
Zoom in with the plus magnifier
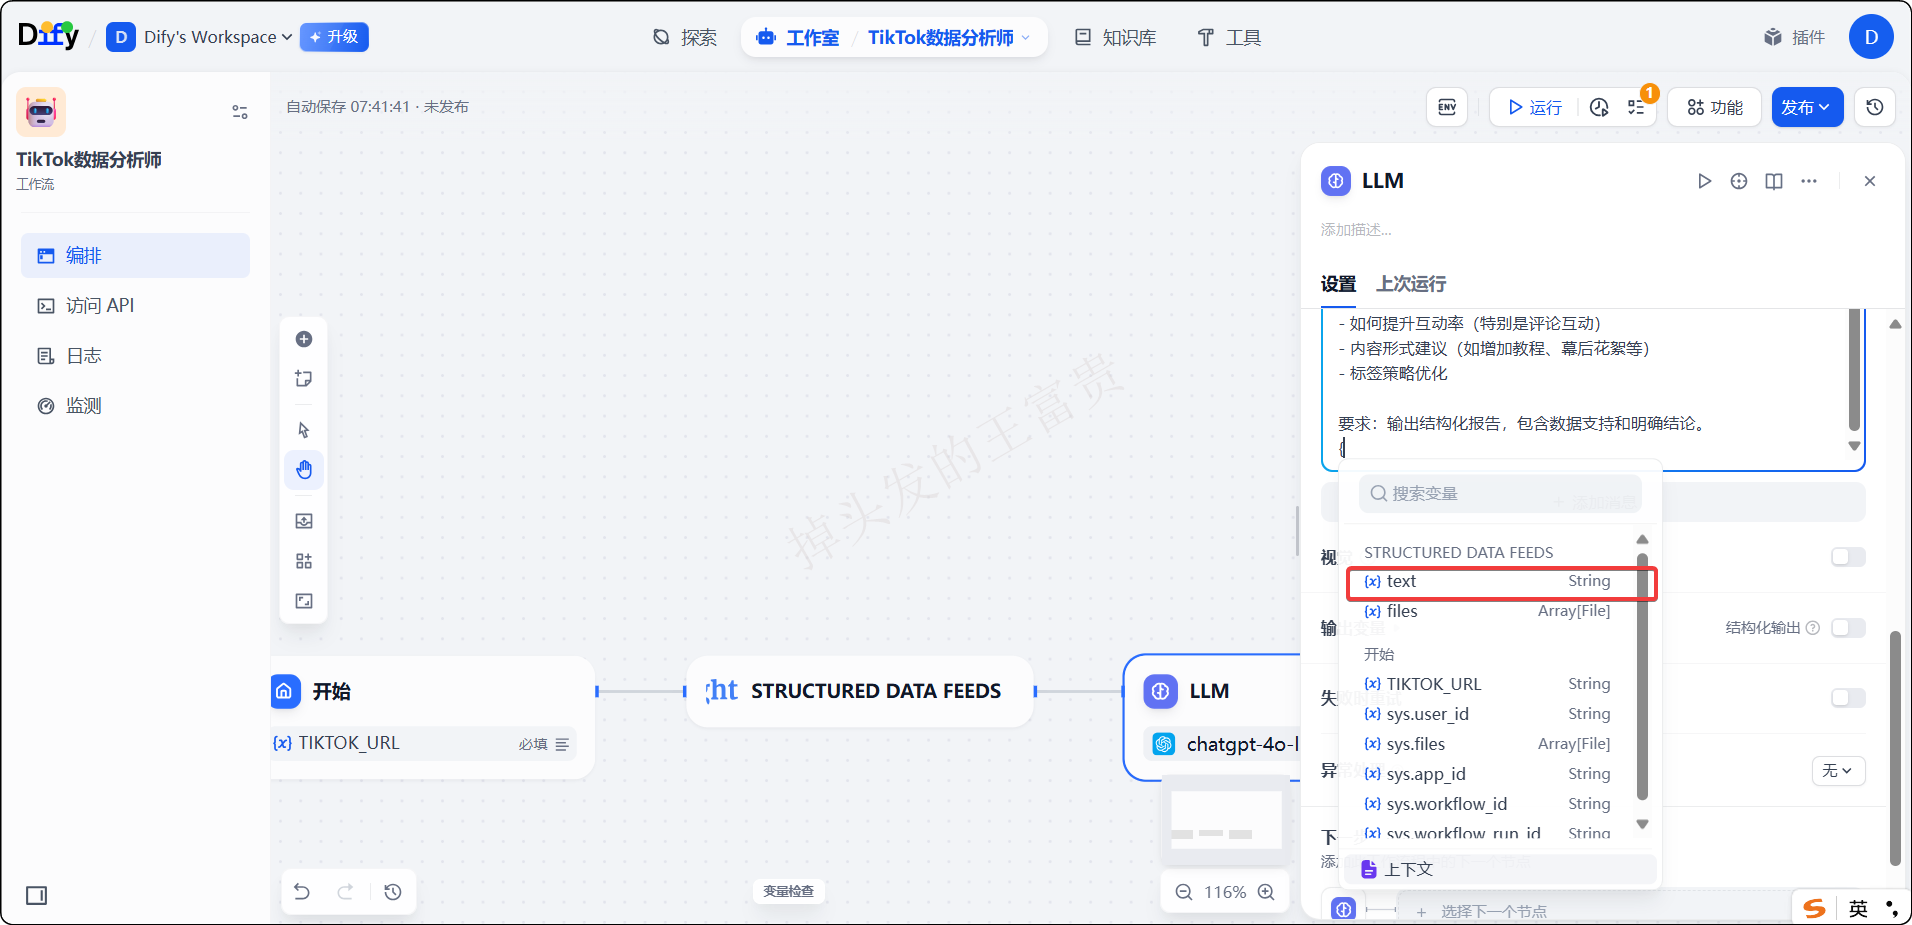pyautogui.click(x=1266, y=892)
